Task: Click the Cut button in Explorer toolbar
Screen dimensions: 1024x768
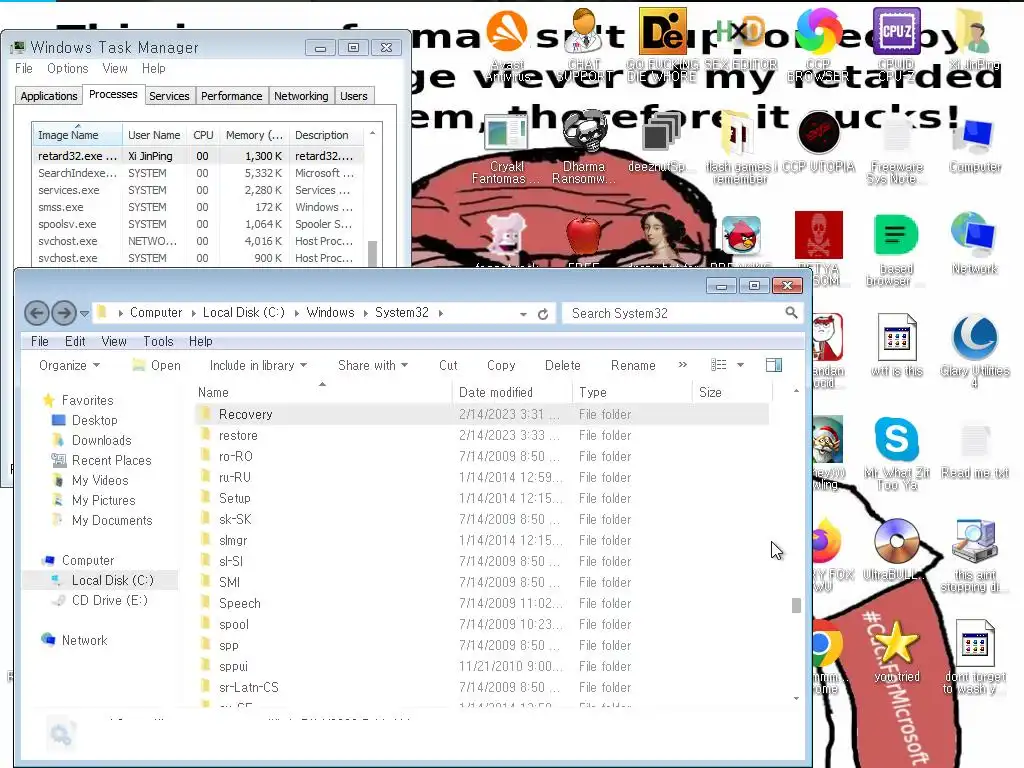Action: (x=448, y=366)
